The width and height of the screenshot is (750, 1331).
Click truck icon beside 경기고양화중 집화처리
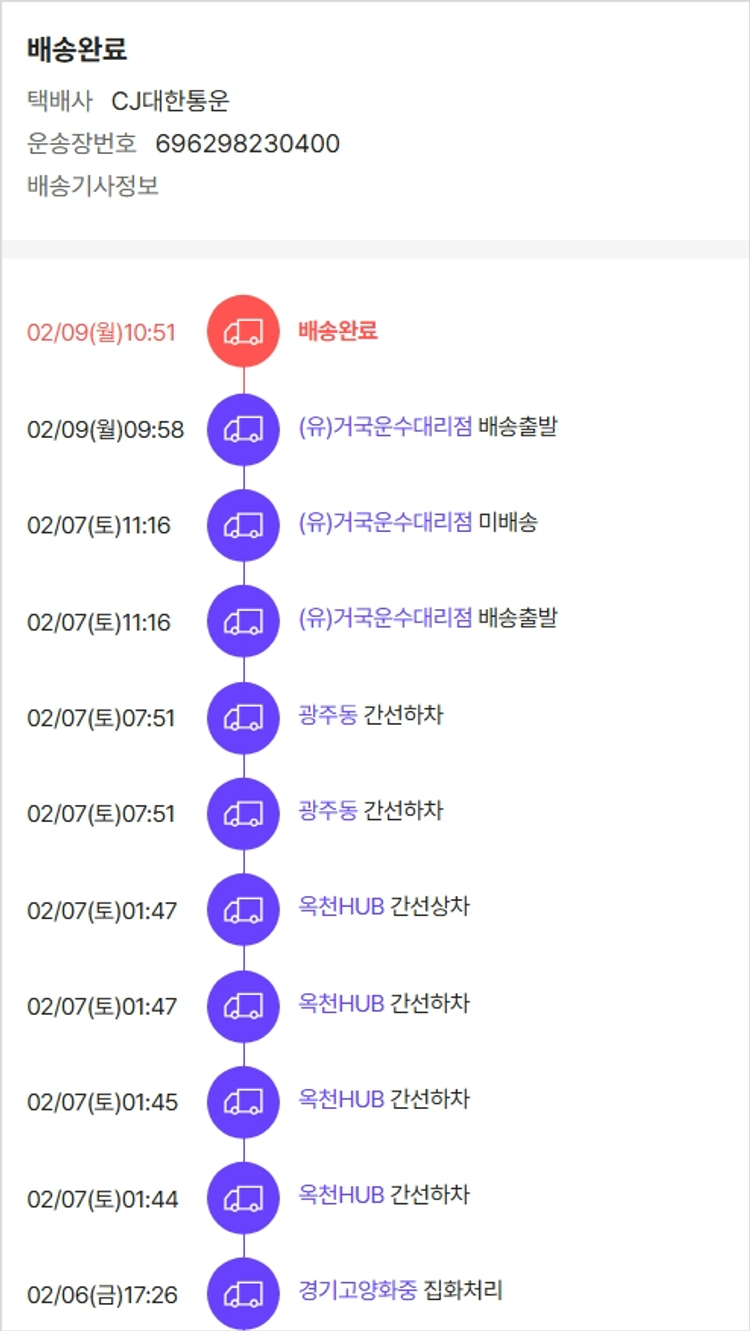click(x=243, y=1293)
